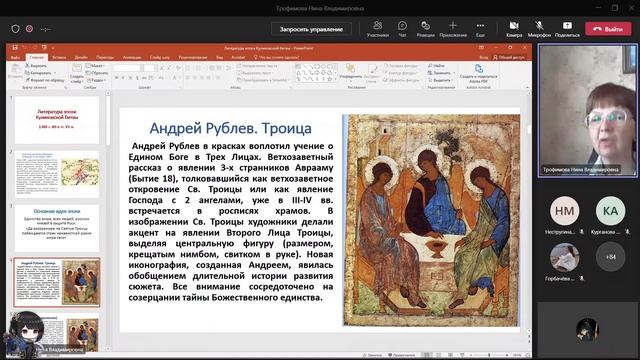Click the HM participant avatar
This screenshot has width=640, height=360.
pos(564,211)
